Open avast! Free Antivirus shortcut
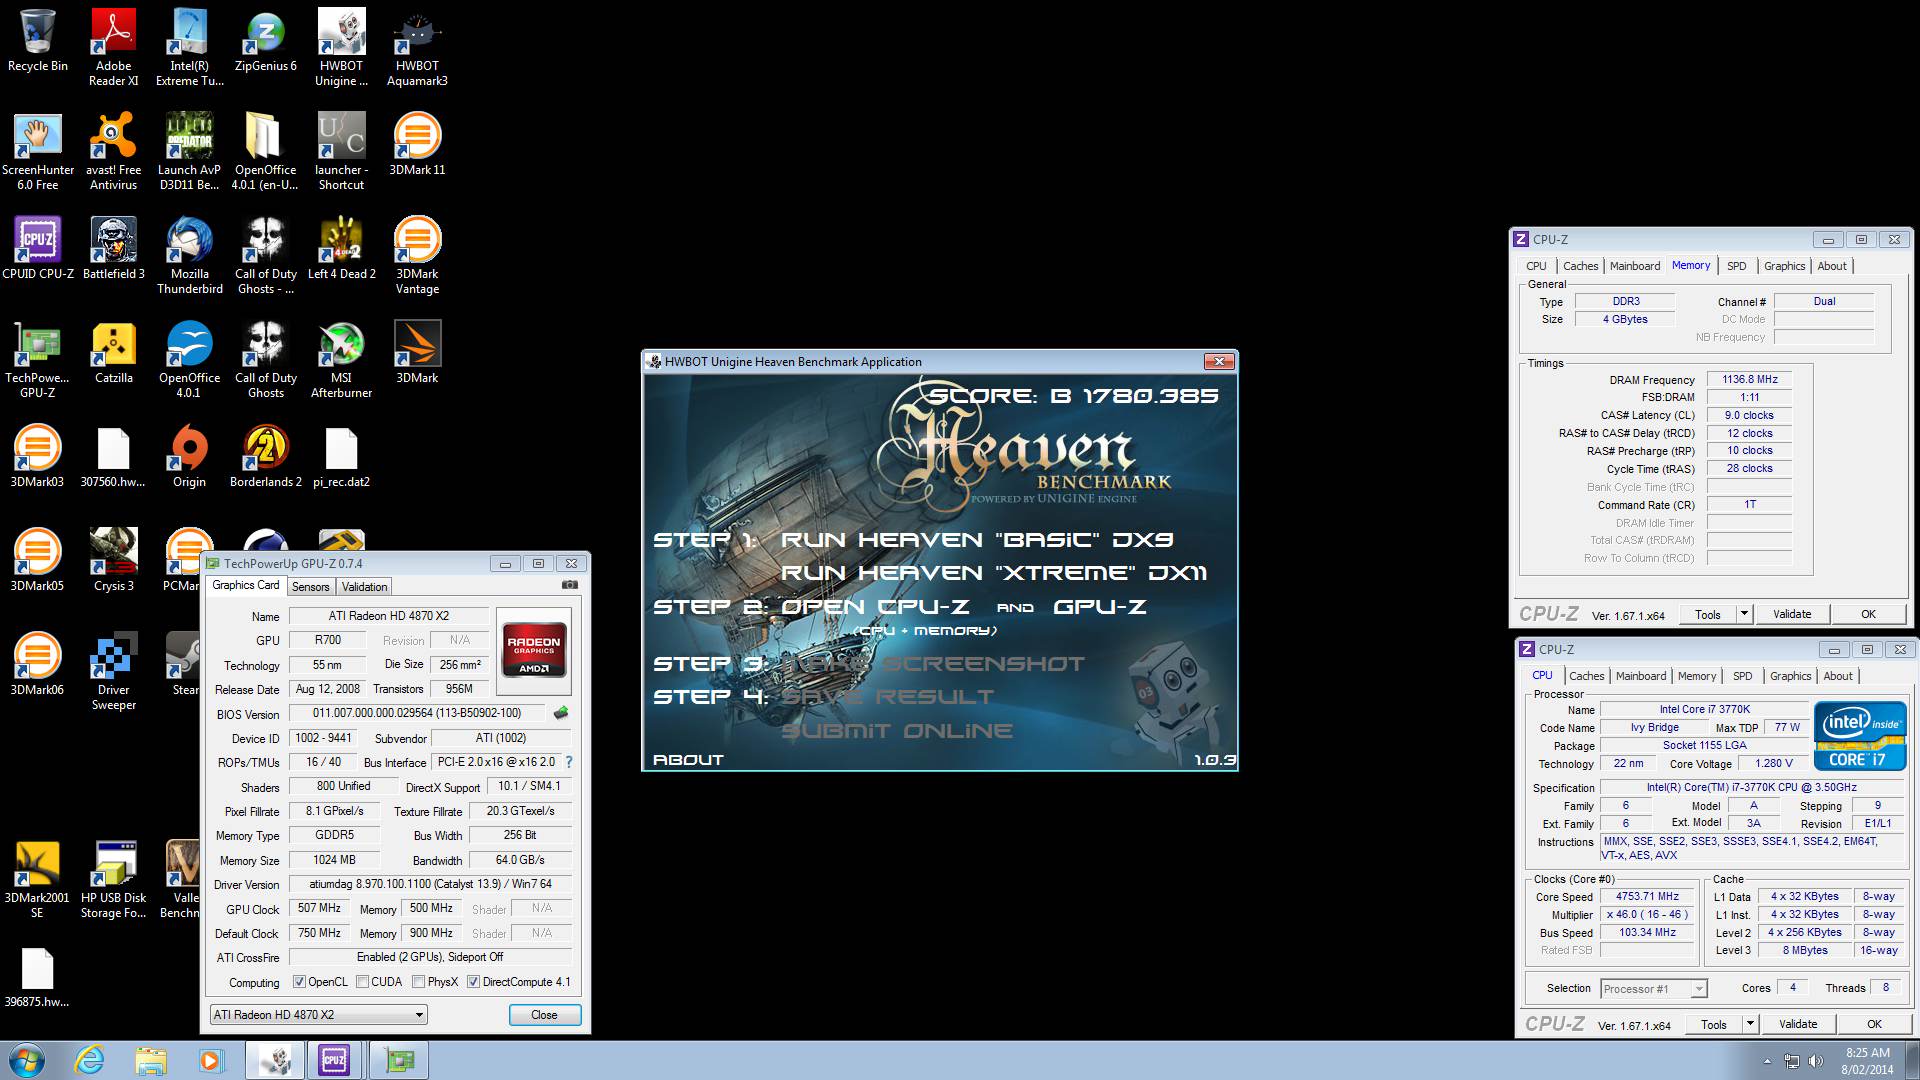 pyautogui.click(x=113, y=151)
